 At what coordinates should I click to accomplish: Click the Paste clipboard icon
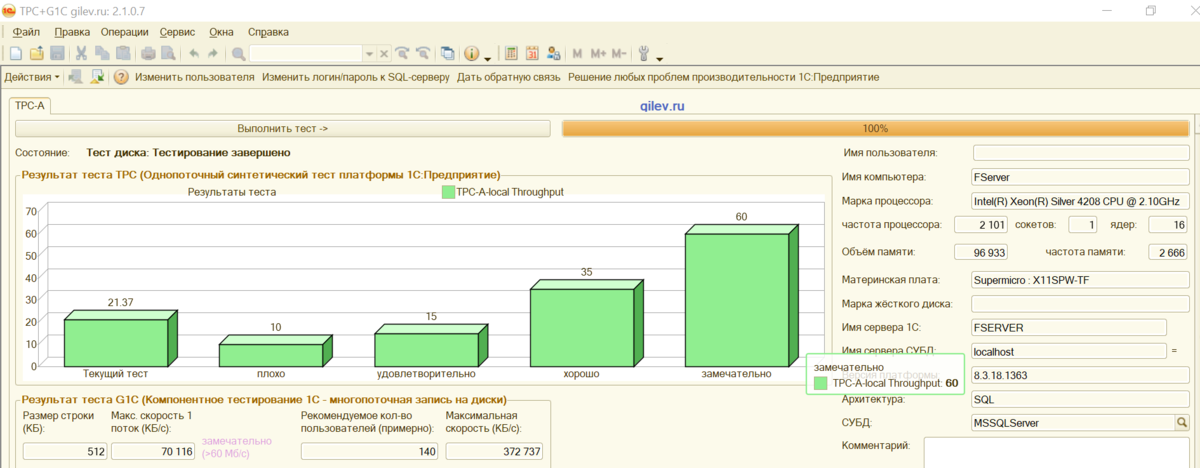122,53
